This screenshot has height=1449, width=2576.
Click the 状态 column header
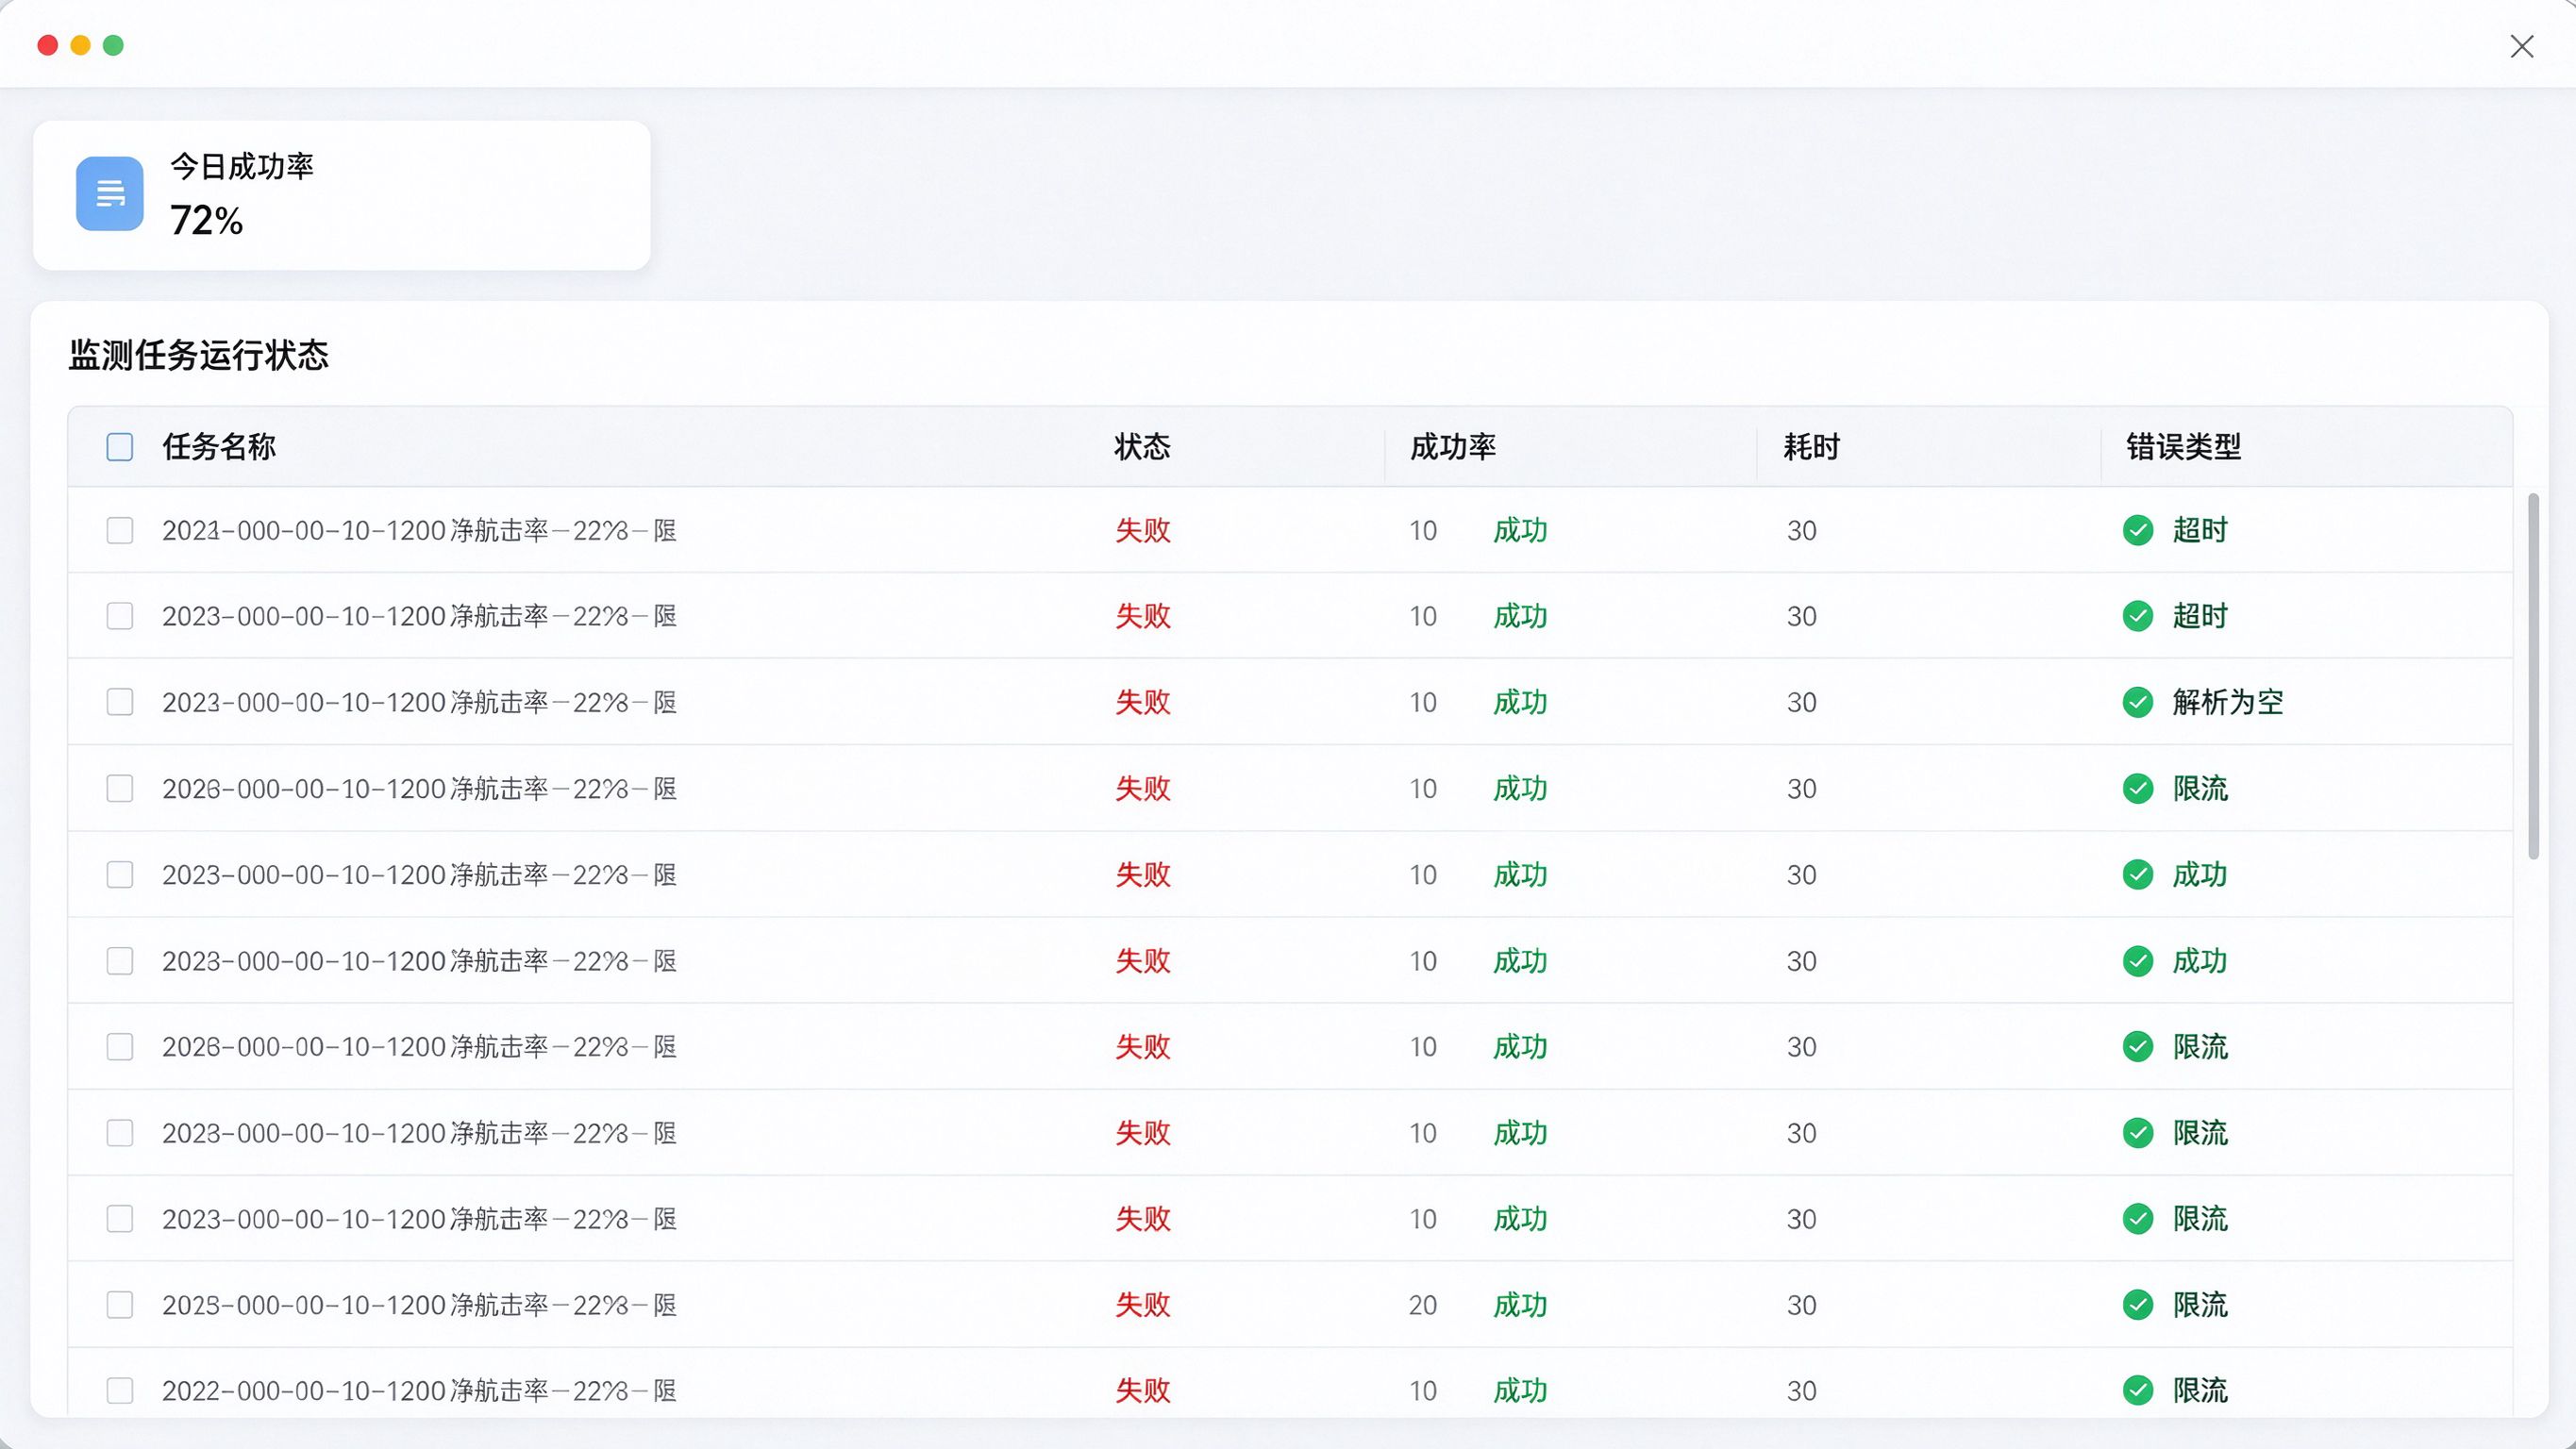[1142, 447]
